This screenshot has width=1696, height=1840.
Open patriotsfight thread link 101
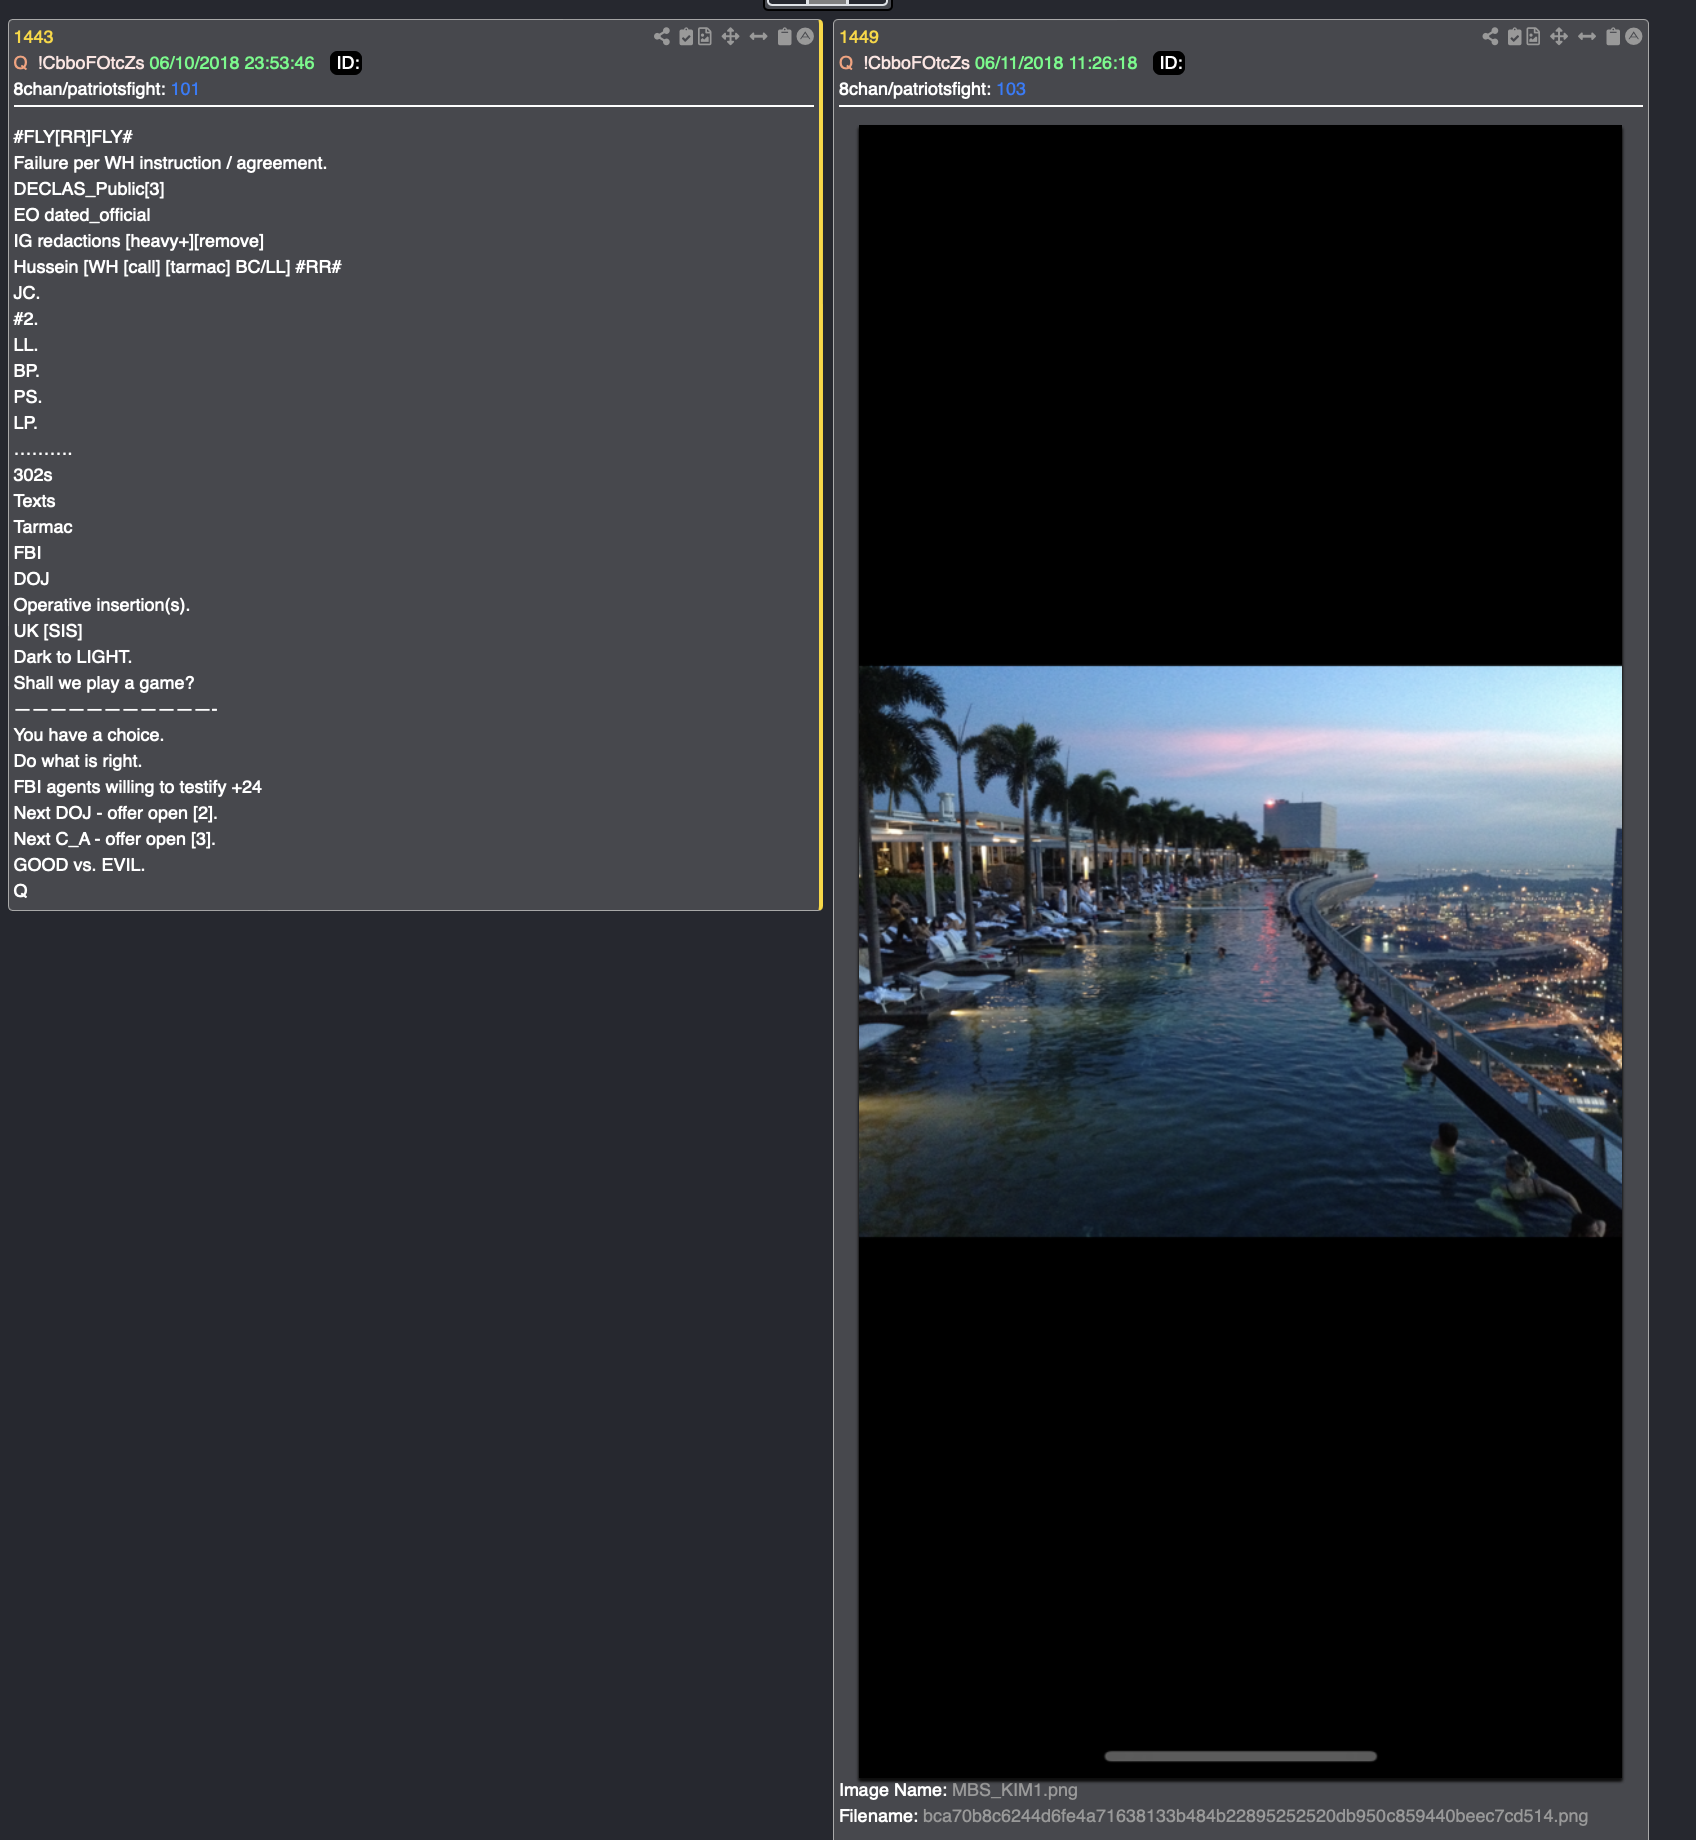(x=185, y=89)
